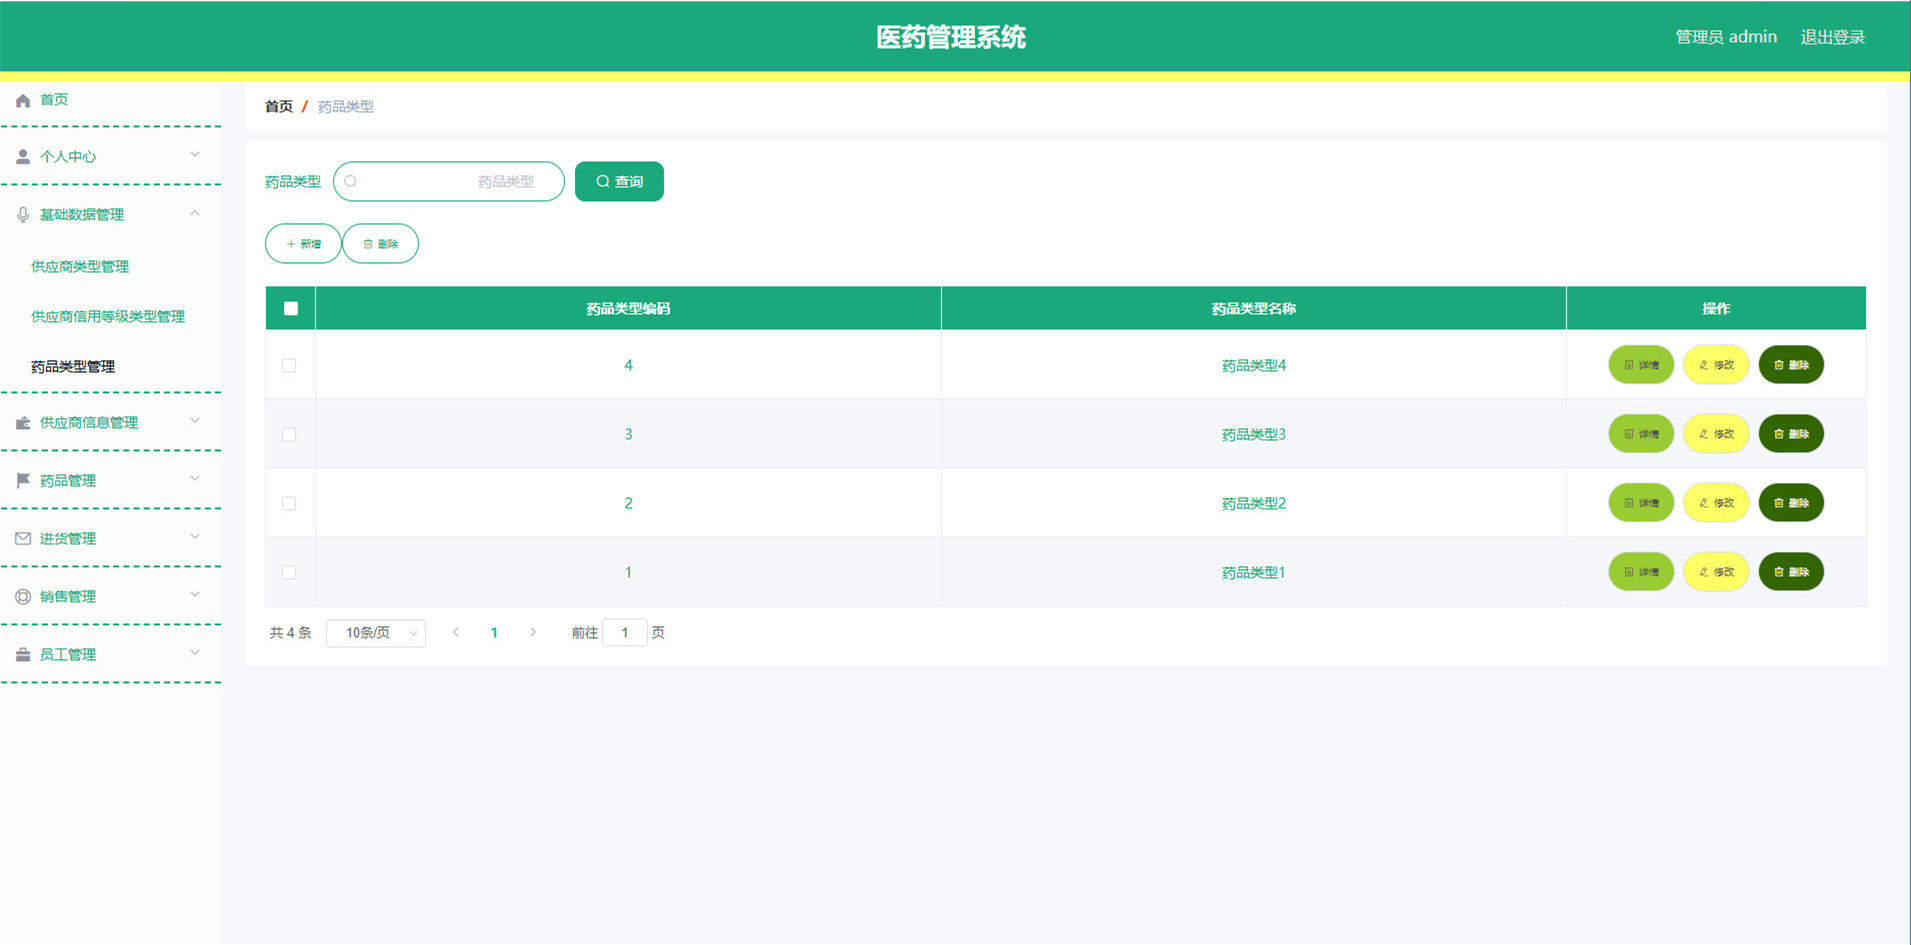Expand the 进货管理 chevron
This screenshot has width=1911, height=945.
point(195,537)
